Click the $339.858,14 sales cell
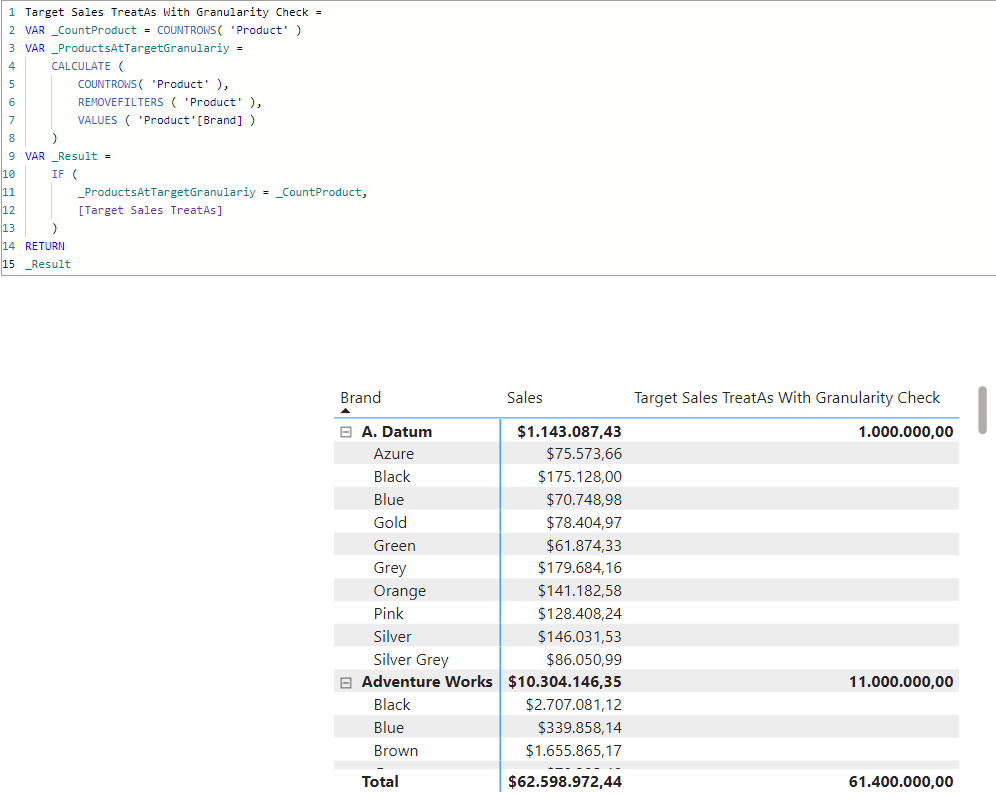This screenshot has height=799, width=996. [580, 728]
